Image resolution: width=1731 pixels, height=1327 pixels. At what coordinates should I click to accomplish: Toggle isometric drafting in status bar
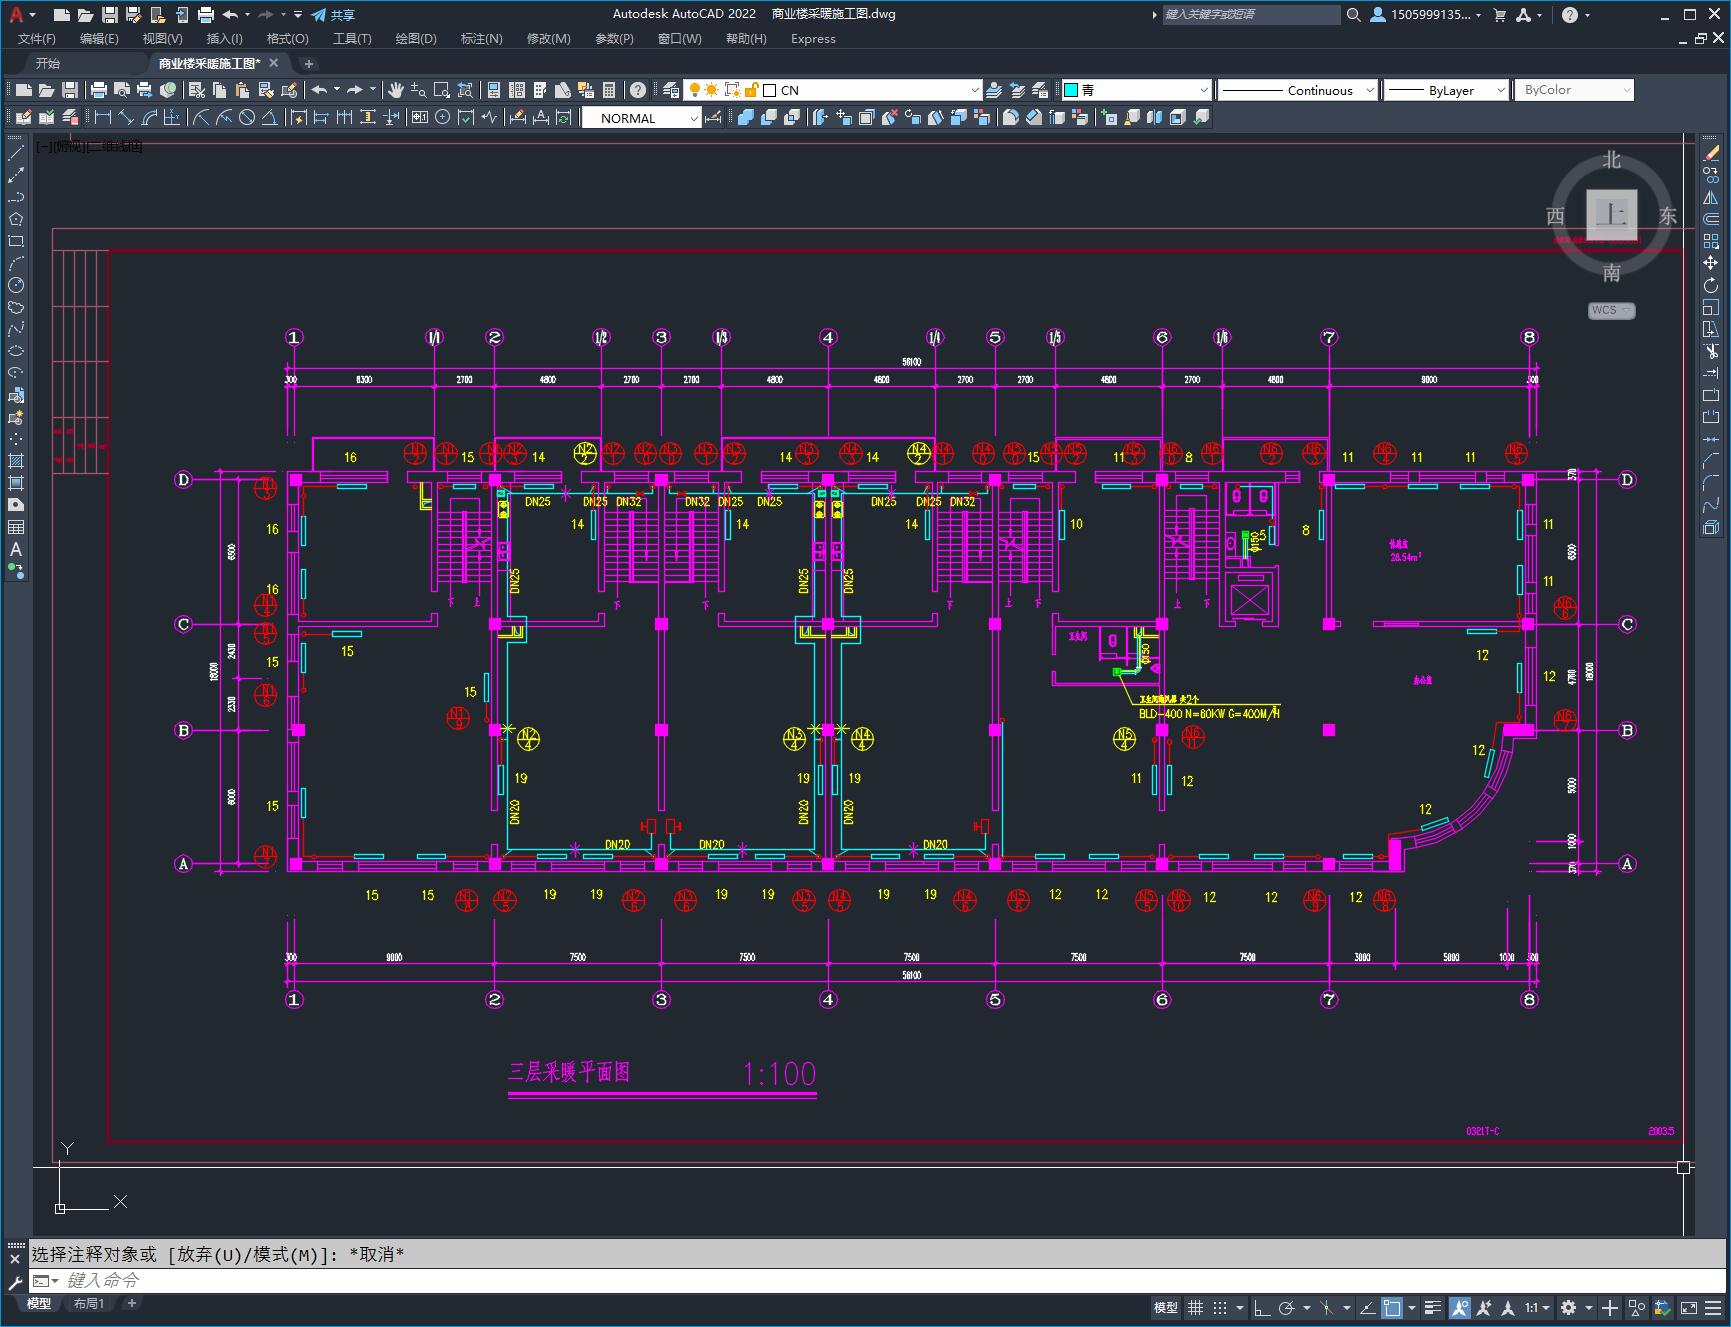tap(1327, 1307)
